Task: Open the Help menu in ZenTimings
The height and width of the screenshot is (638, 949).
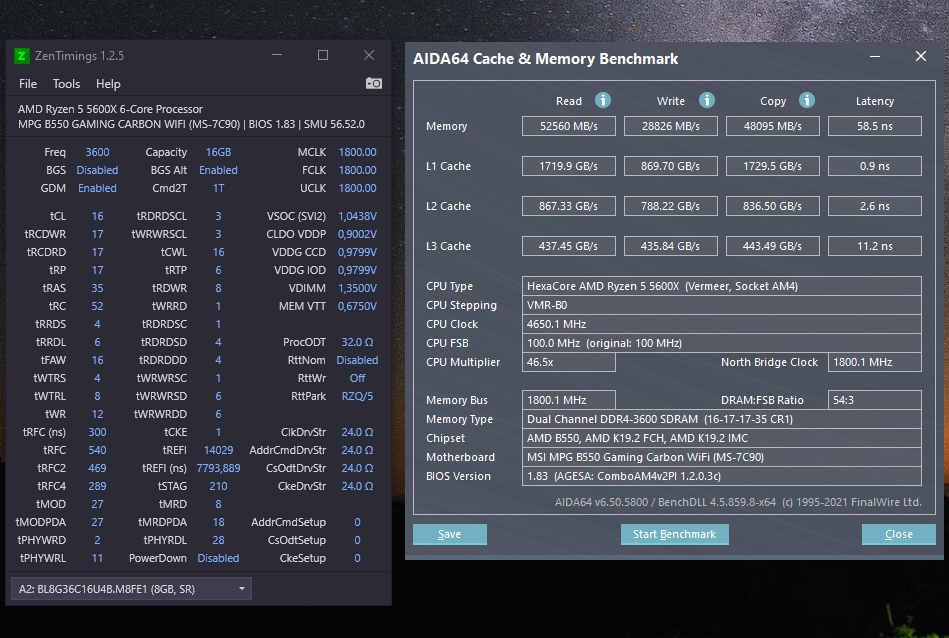Action: point(108,84)
